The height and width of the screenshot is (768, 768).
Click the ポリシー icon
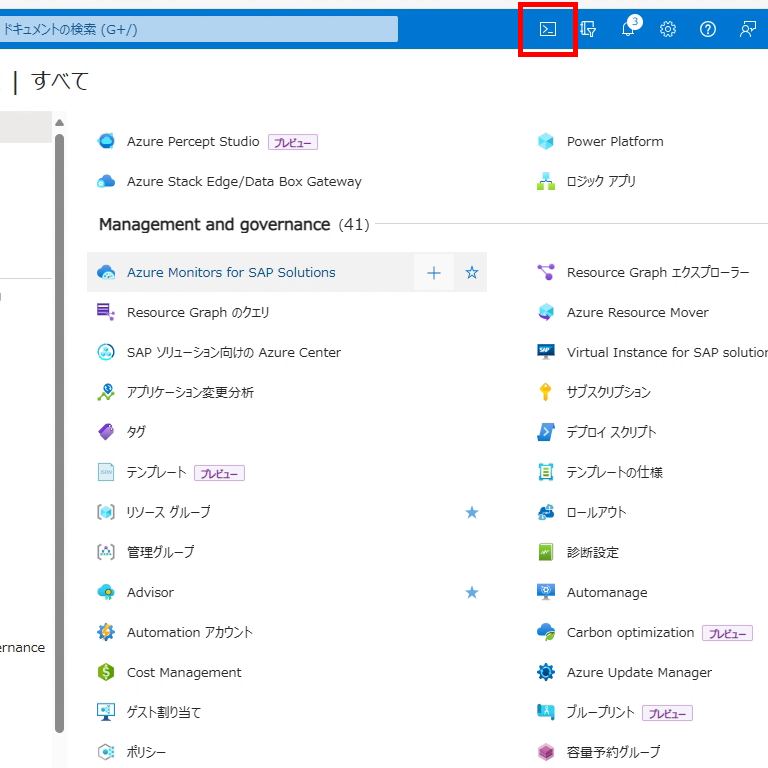pyautogui.click(x=106, y=752)
